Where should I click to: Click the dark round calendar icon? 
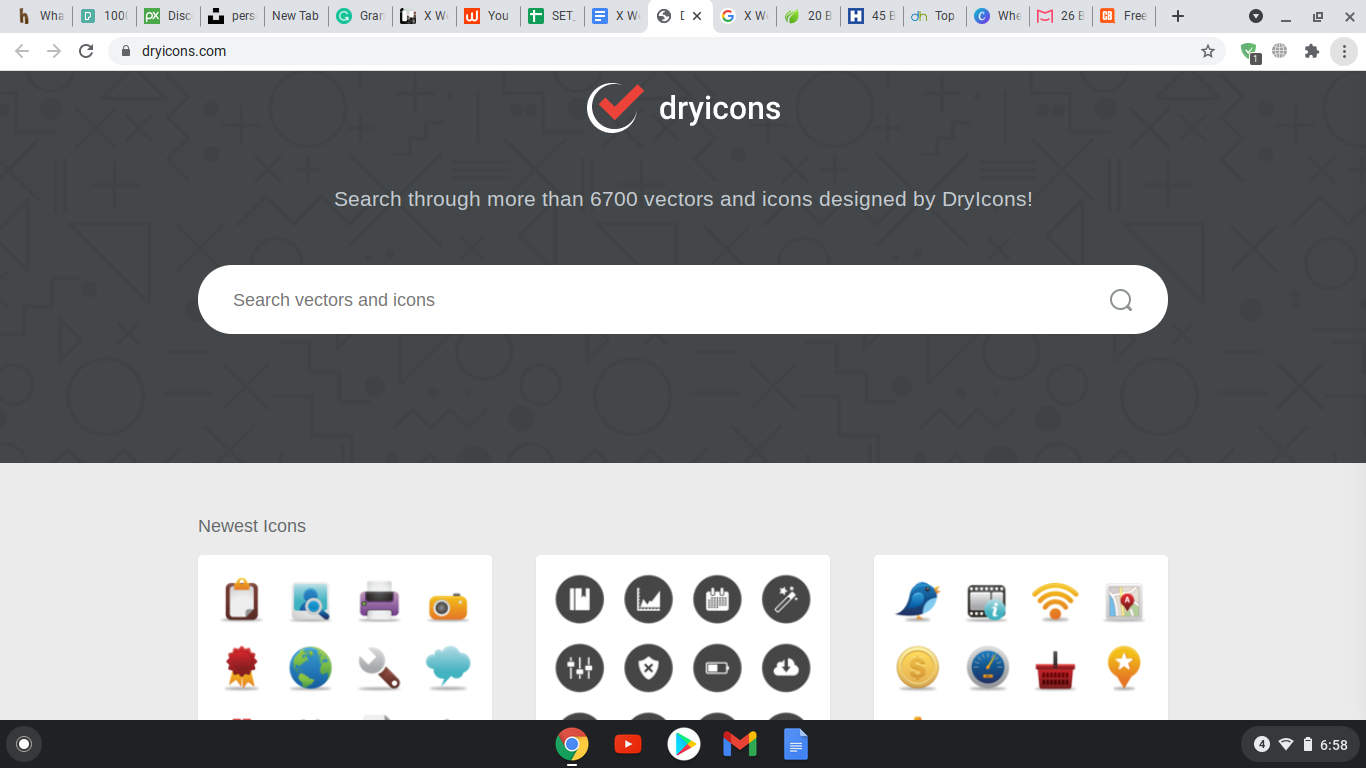pos(717,599)
